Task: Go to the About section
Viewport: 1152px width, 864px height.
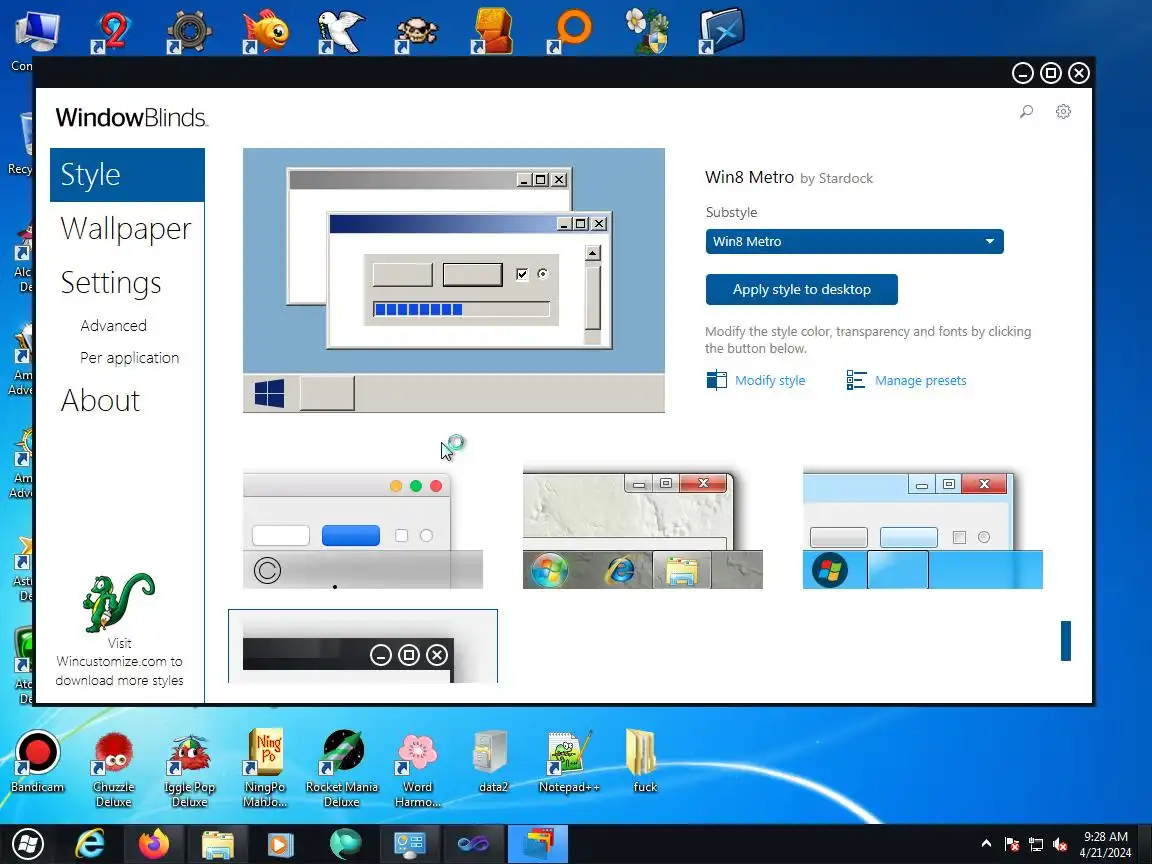Action: [x=100, y=400]
